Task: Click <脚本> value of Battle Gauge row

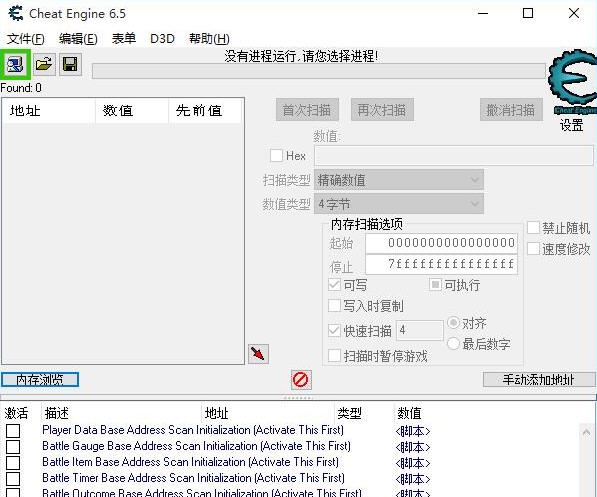Action: tap(413, 447)
